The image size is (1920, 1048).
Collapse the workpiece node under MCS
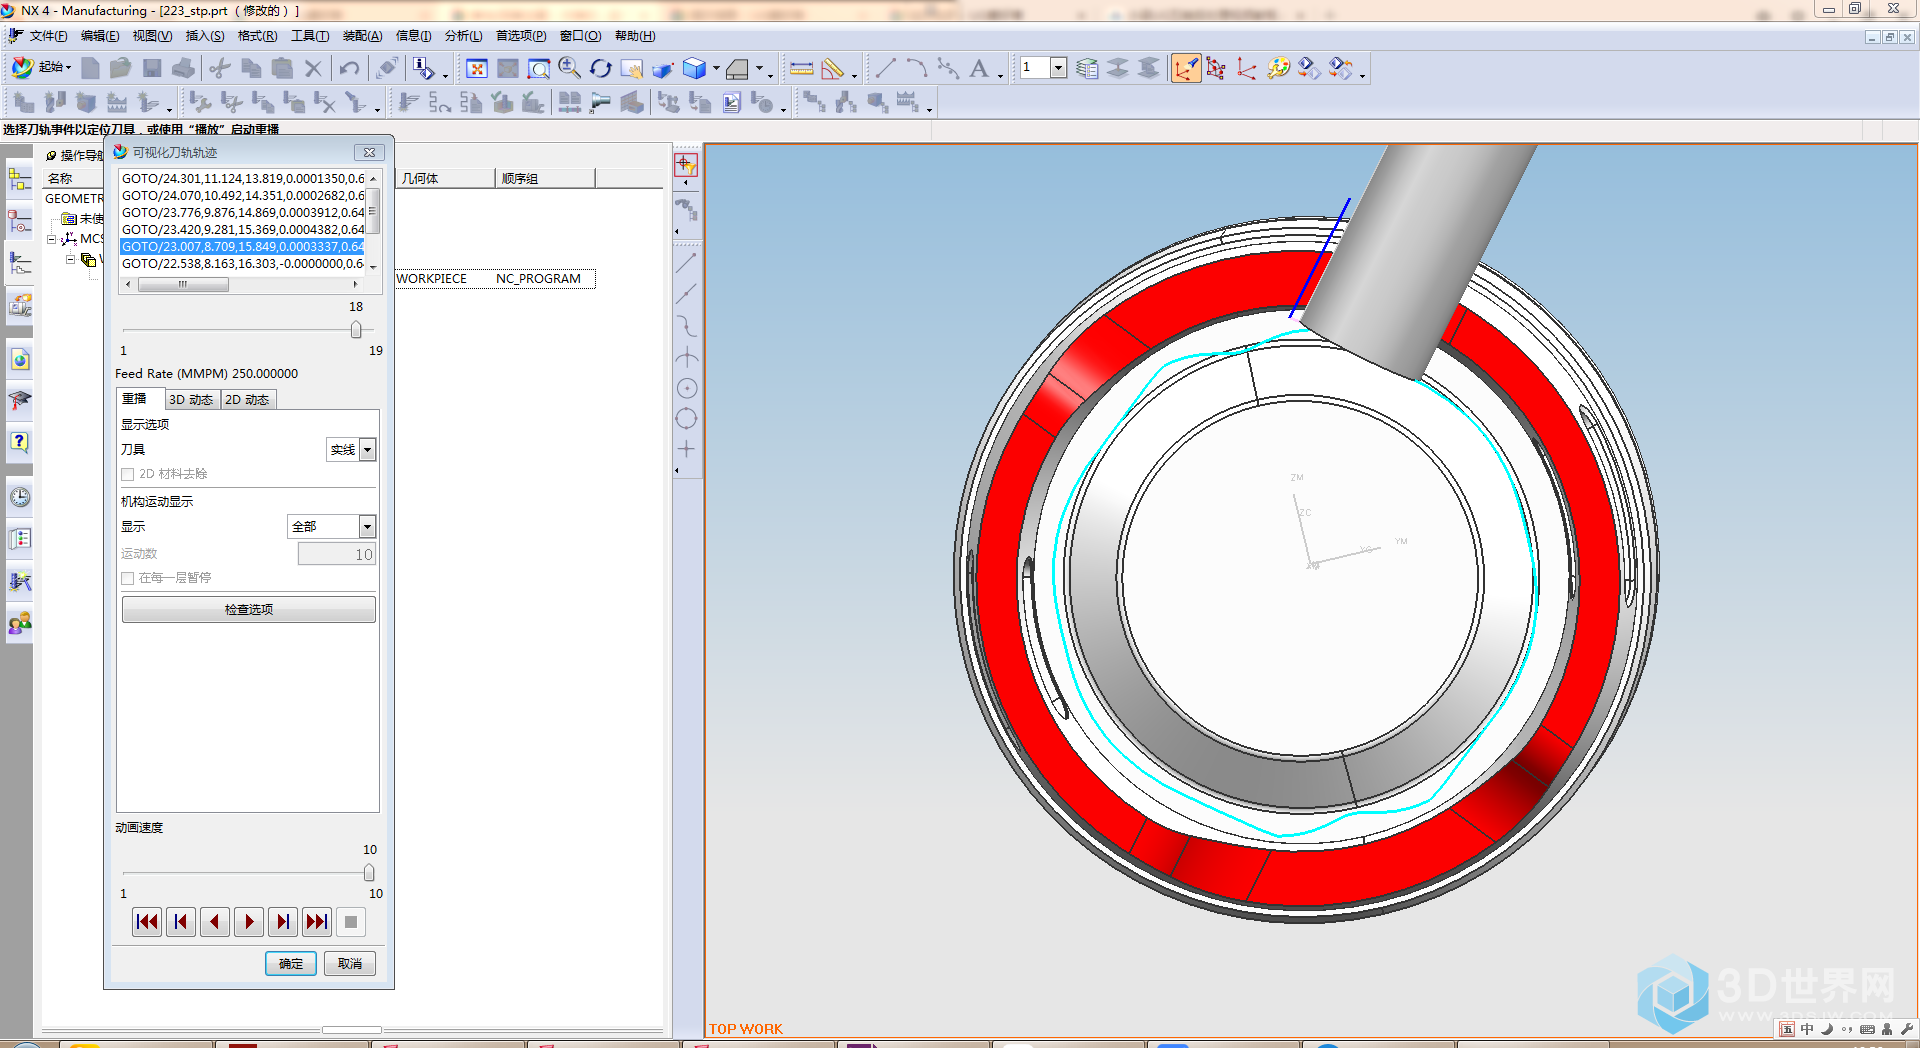[71, 259]
